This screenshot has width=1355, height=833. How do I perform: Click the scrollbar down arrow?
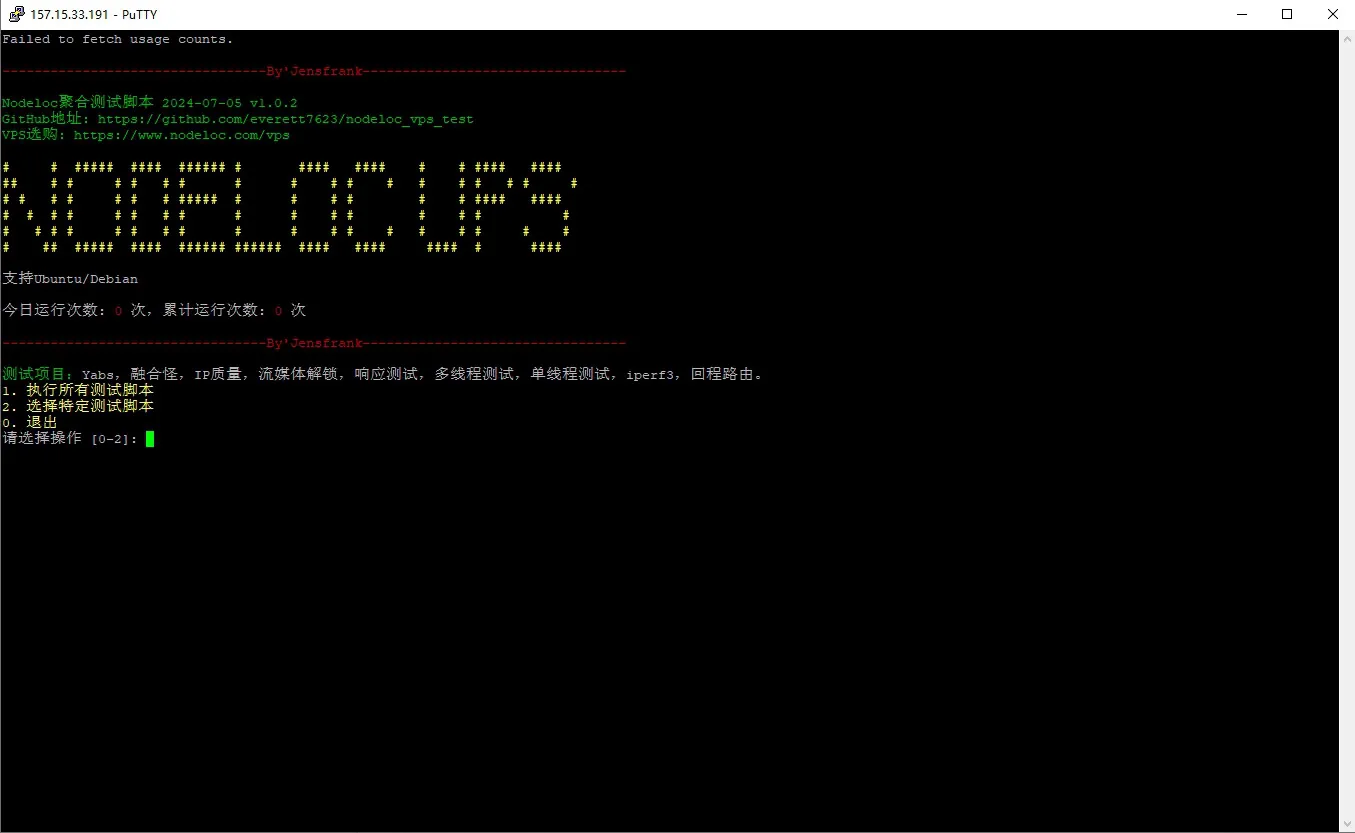[x=1346, y=823]
